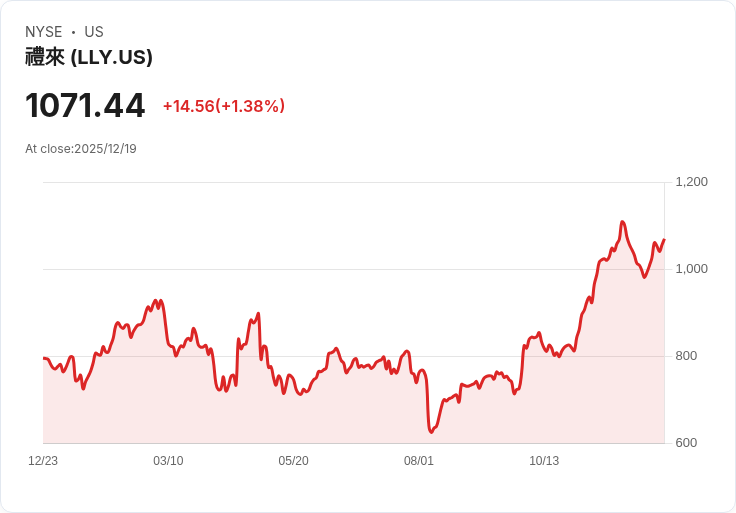Click the 600 y-axis price label
The height and width of the screenshot is (513, 736).
coord(686,443)
